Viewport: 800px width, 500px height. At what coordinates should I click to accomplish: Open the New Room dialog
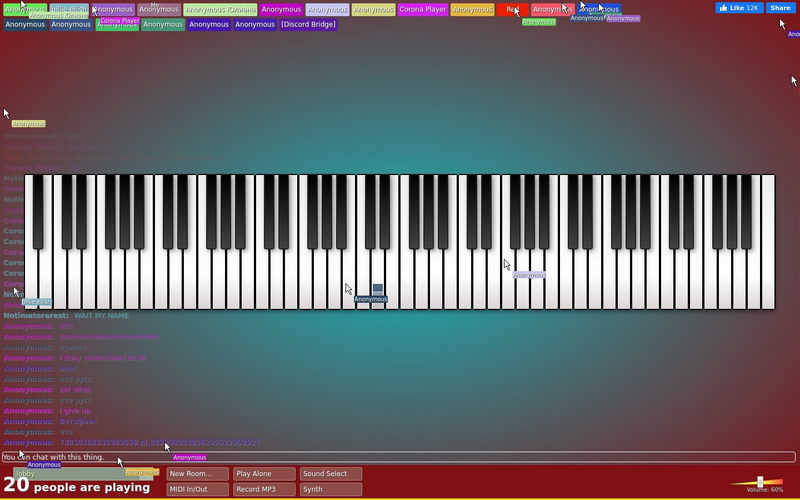pyautogui.click(x=197, y=473)
